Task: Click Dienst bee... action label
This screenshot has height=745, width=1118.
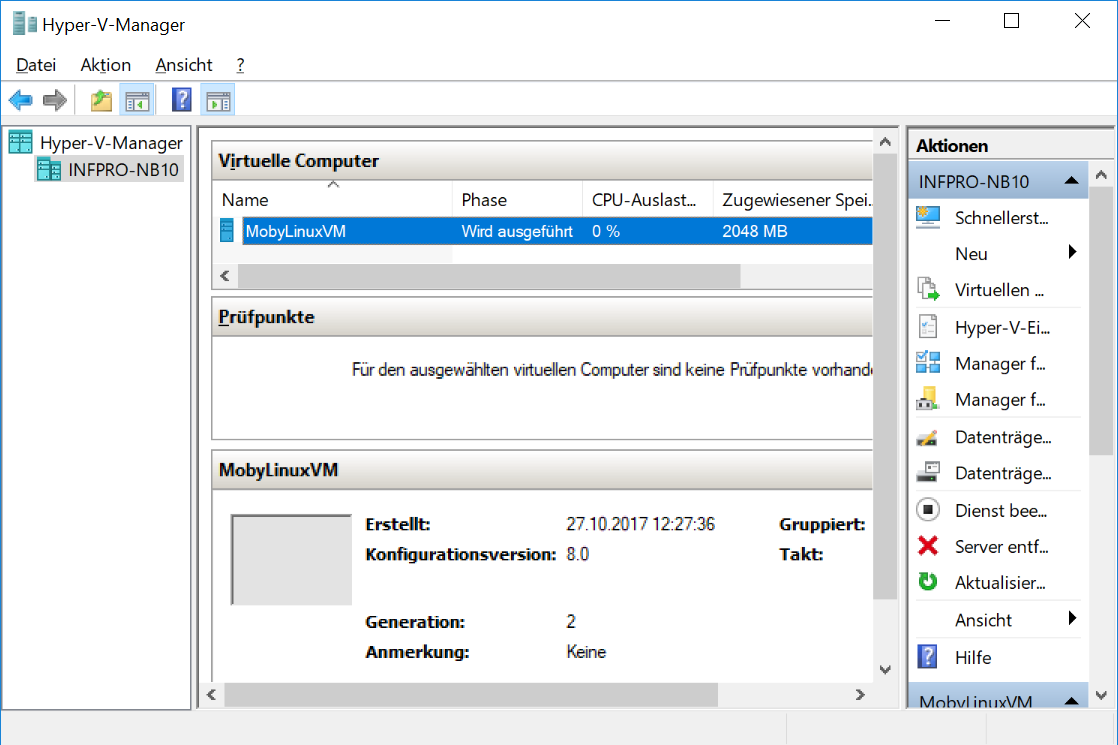Action: (x=1001, y=510)
